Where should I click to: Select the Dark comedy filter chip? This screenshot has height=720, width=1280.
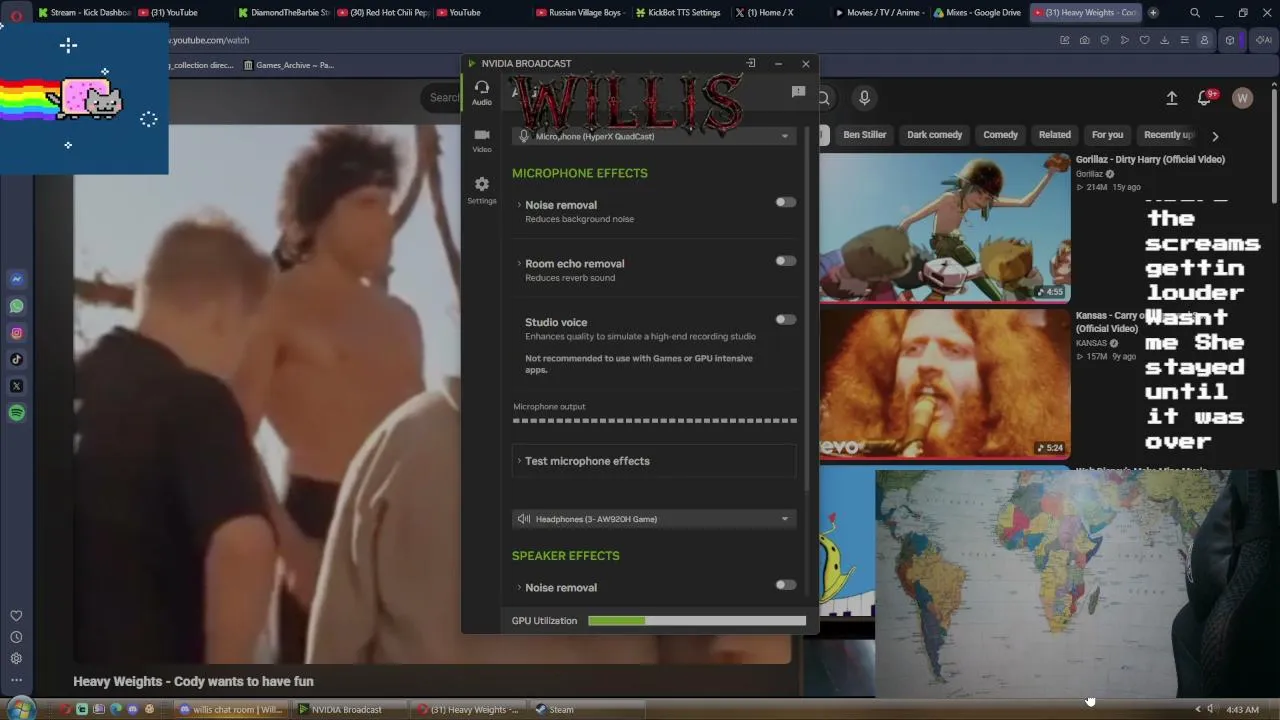(935, 135)
